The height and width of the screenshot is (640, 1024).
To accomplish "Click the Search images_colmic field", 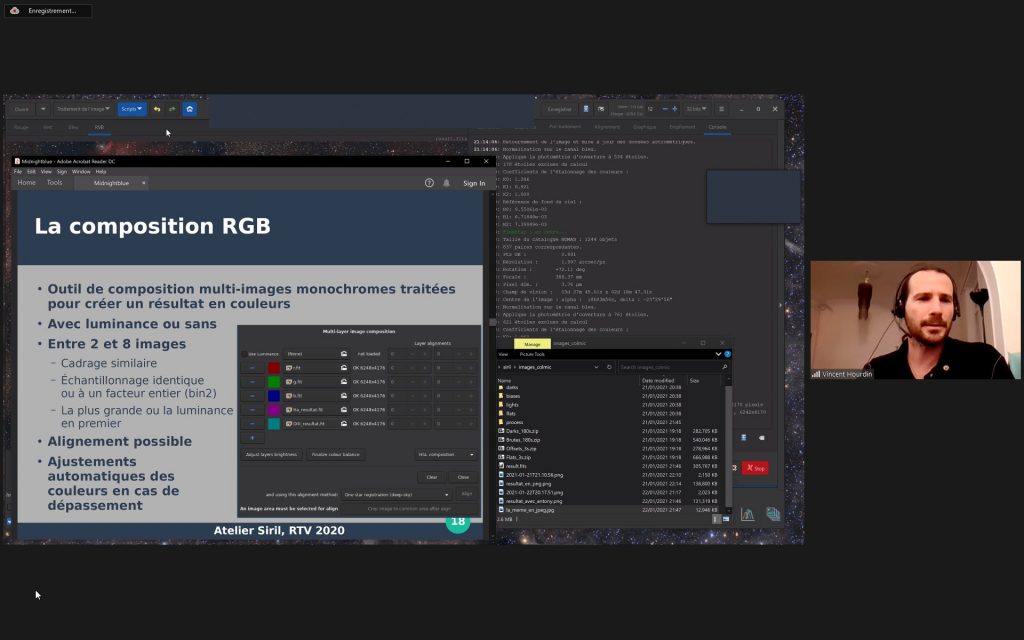I will point(673,368).
